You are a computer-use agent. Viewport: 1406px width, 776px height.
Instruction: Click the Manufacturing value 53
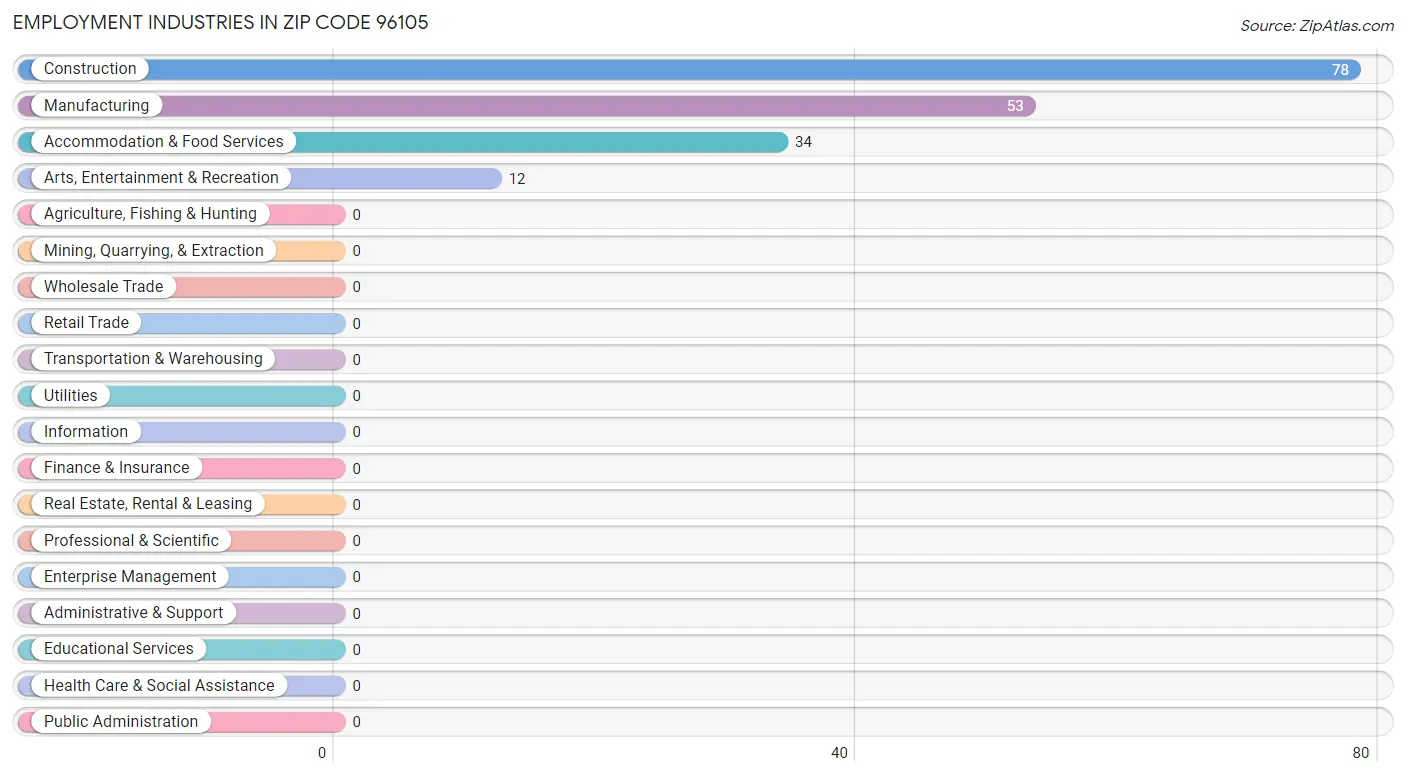[x=1015, y=106]
